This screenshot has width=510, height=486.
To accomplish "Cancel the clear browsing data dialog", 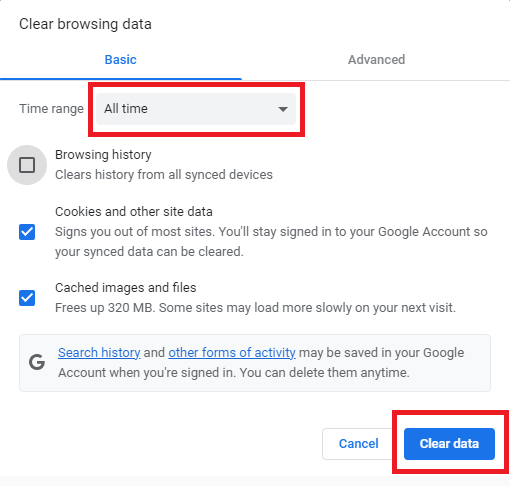I will click(359, 444).
